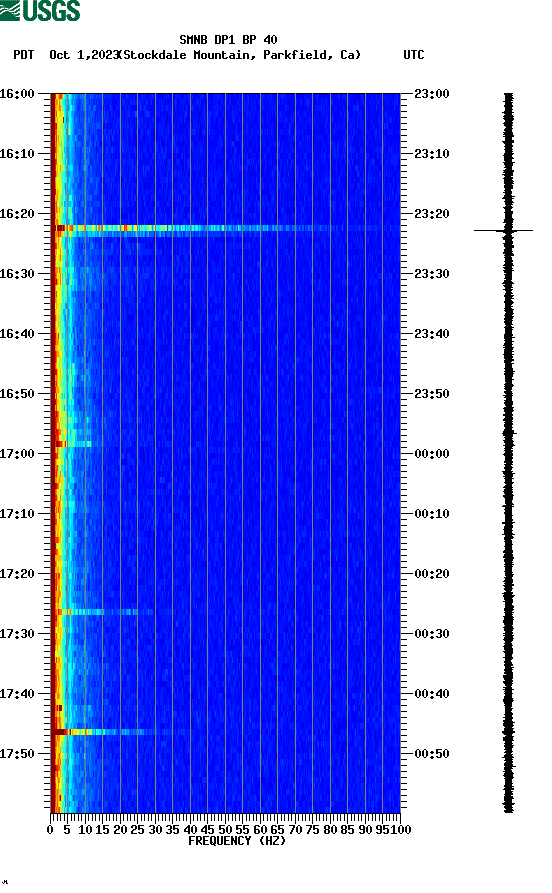Viewport: 552px width, 893px height.
Task: Click the 100 Hz frequency tick label
Action: 400,830
